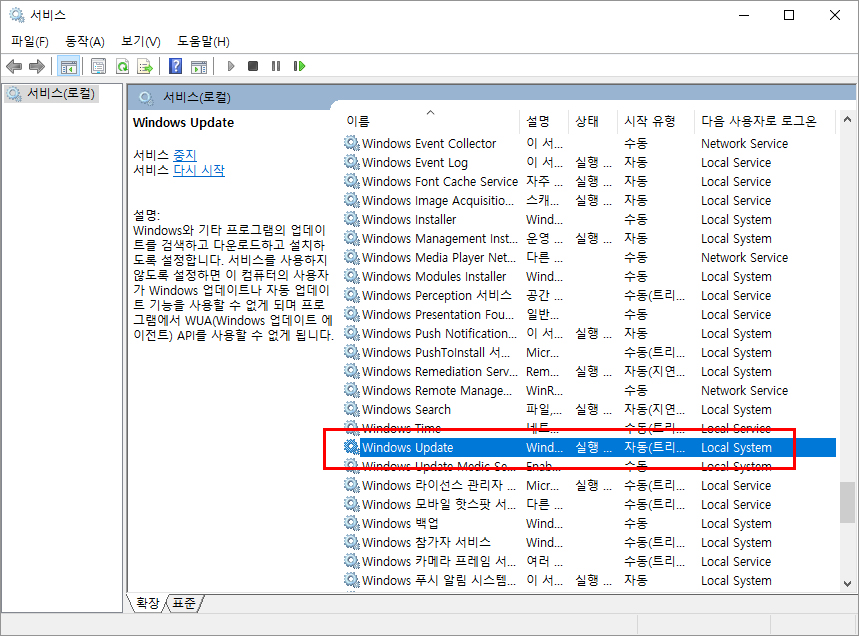This screenshot has width=859, height=636.
Task: Select Windows Management Inst... service
Action: pos(589,238)
